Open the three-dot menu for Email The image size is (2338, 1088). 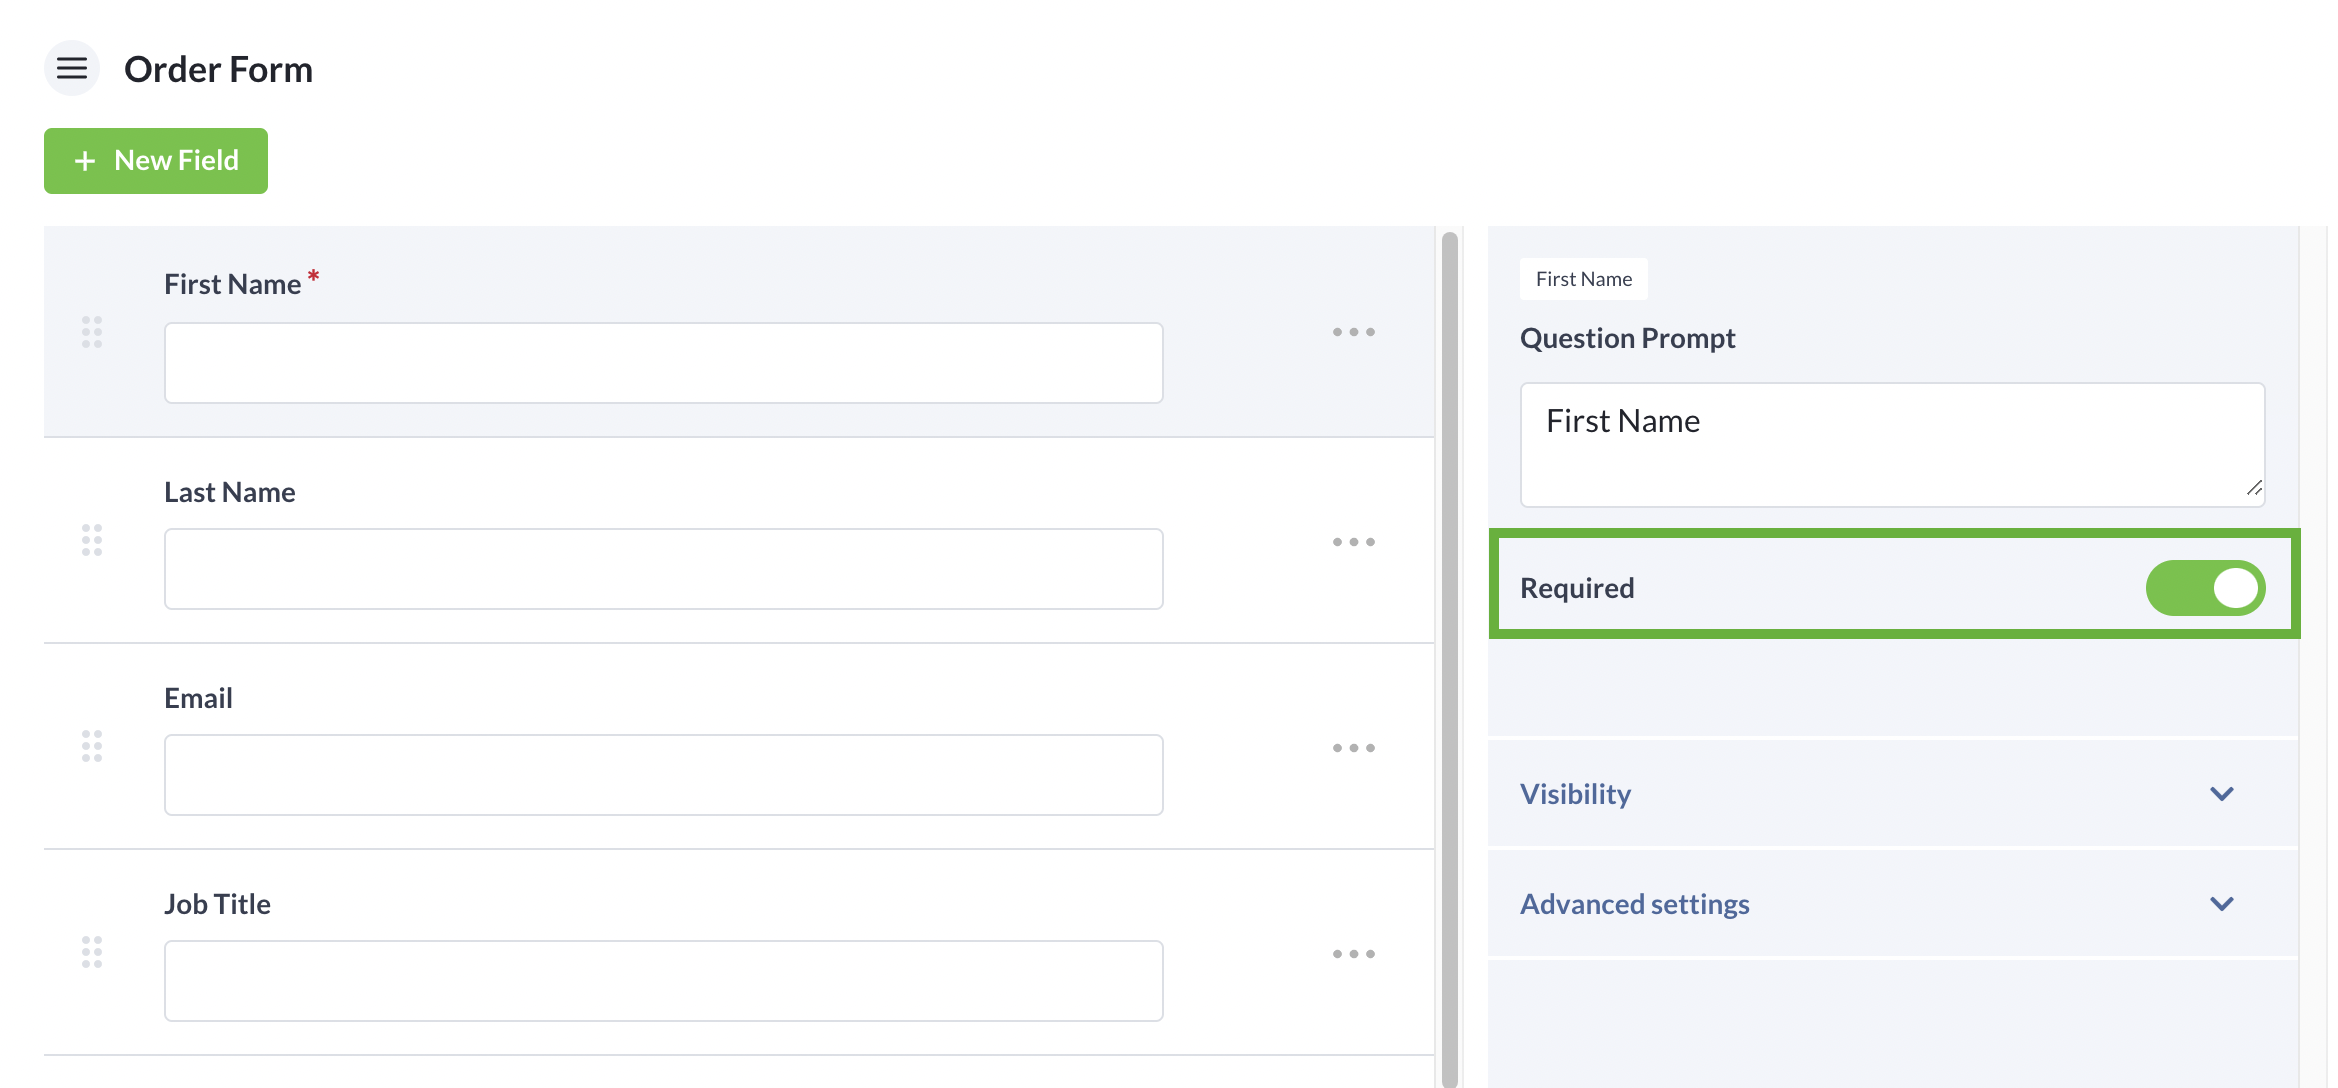(x=1353, y=748)
